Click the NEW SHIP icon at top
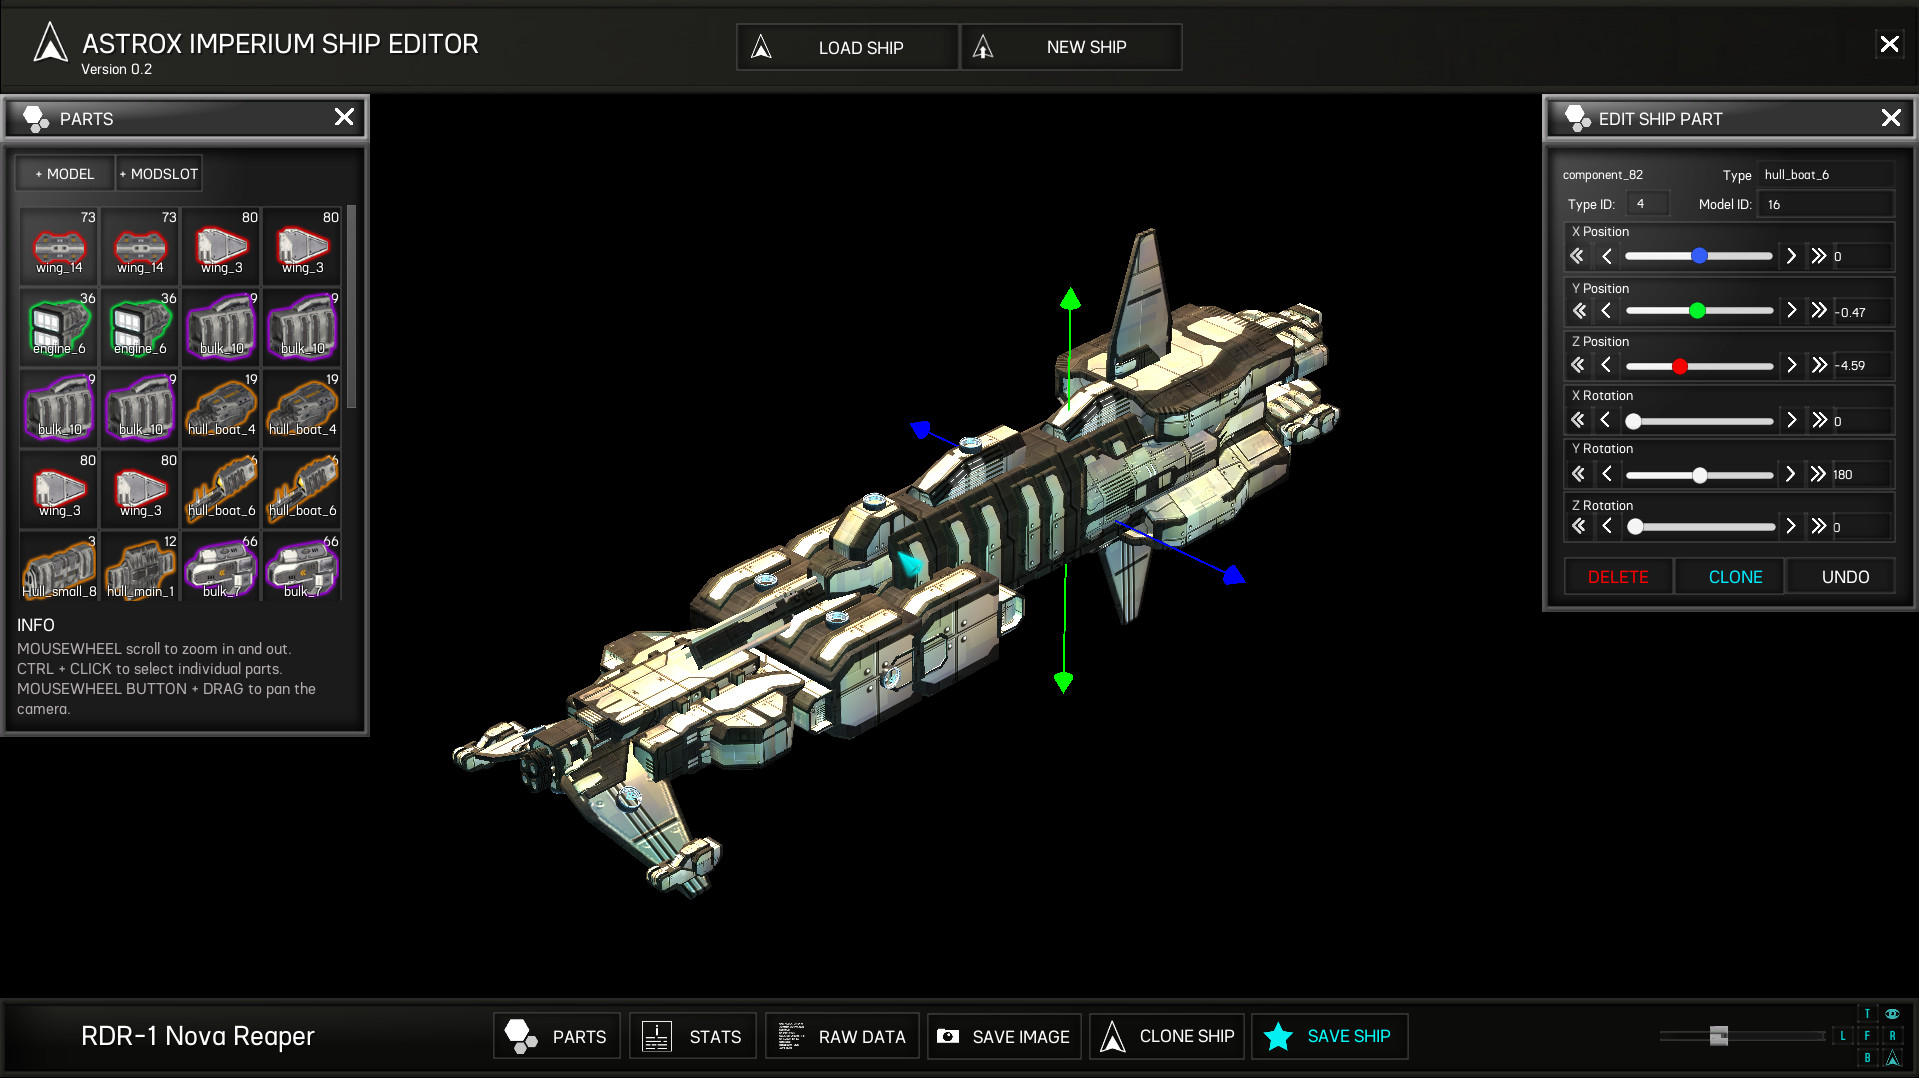The width and height of the screenshot is (1919, 1078). pos(984,46)
